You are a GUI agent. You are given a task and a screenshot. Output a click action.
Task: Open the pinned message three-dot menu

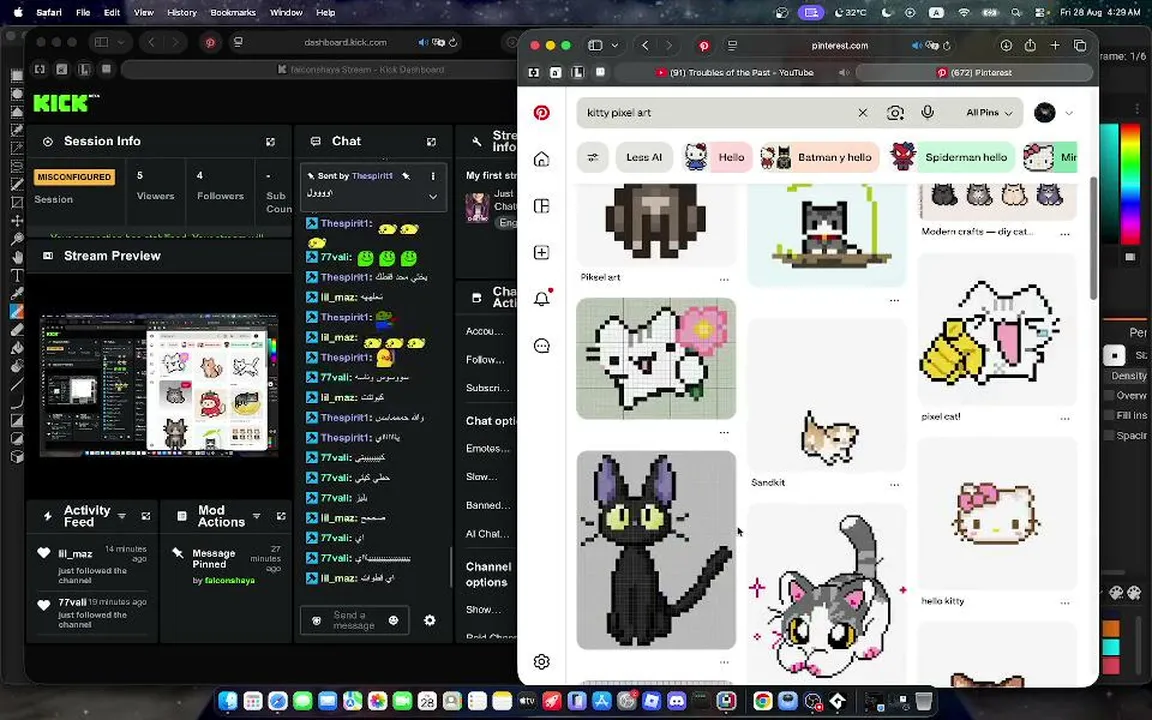tap(433, 176)
